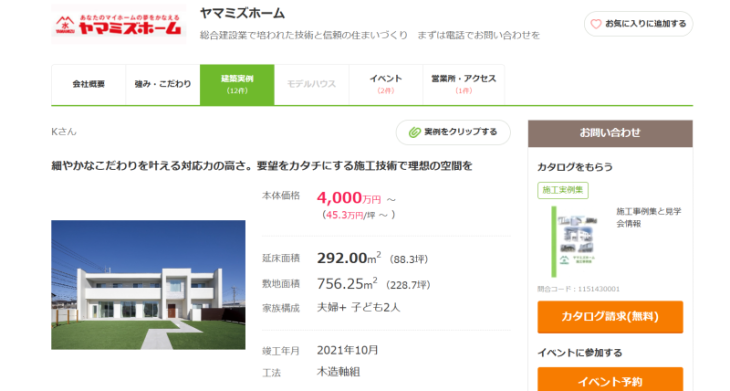Click the ヤマミズホーム company name heading
This screenshot has height=391, width=730.
coord(242,13)
